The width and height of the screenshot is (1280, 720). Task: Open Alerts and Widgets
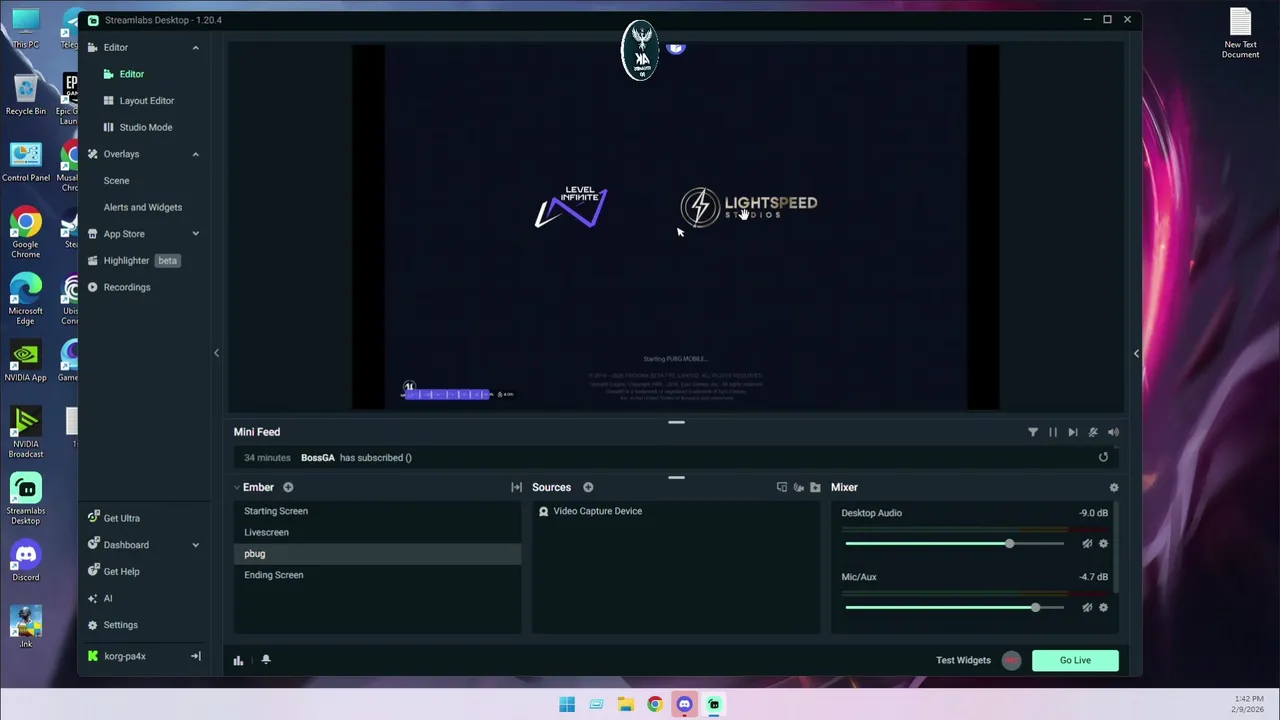pos(143,207)
